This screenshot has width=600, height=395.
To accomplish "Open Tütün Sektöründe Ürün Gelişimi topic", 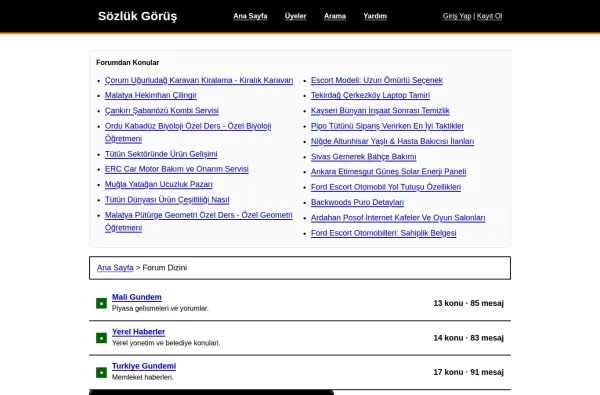I will point(161,154).
